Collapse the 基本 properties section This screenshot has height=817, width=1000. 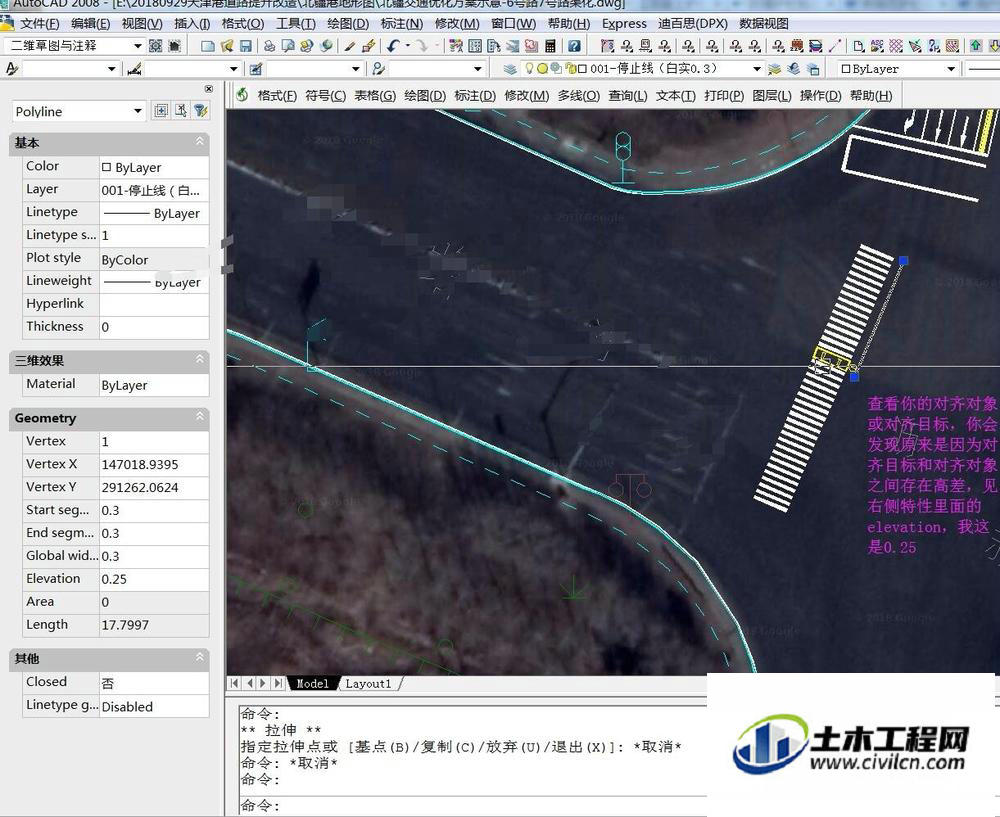200,142
